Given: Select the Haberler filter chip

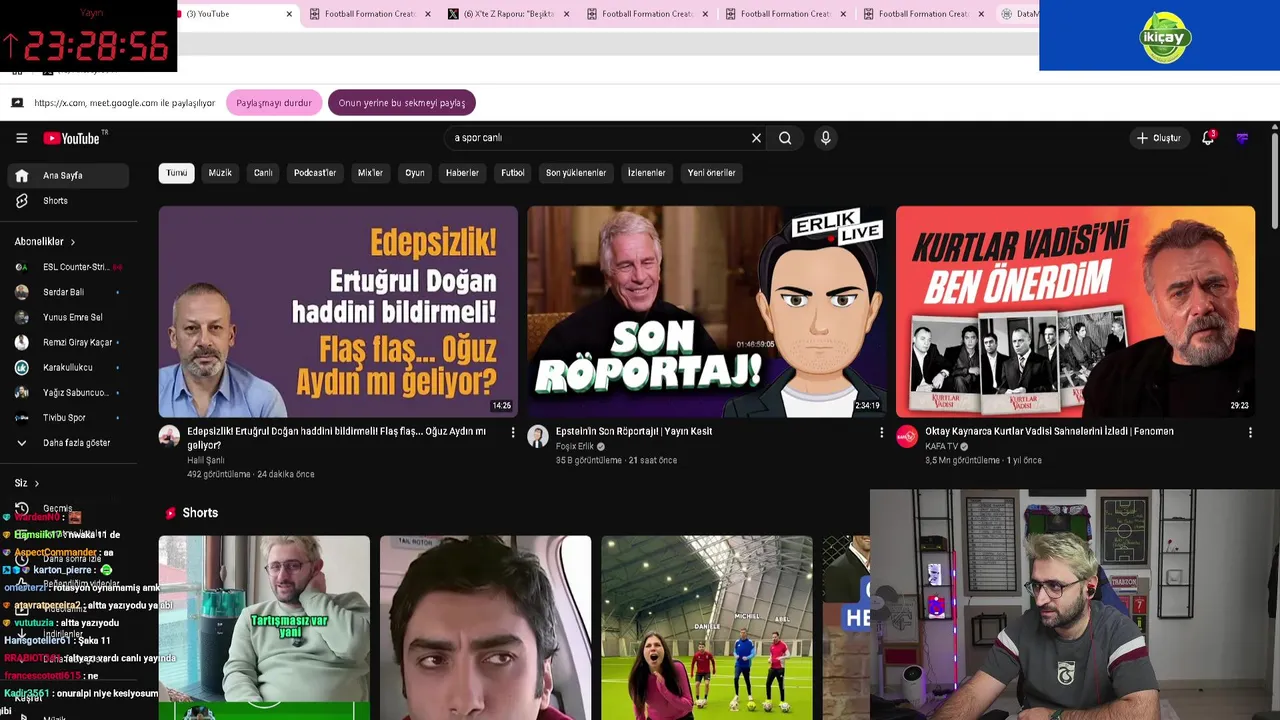Looking at the screenshot, I should pos(462,173).
